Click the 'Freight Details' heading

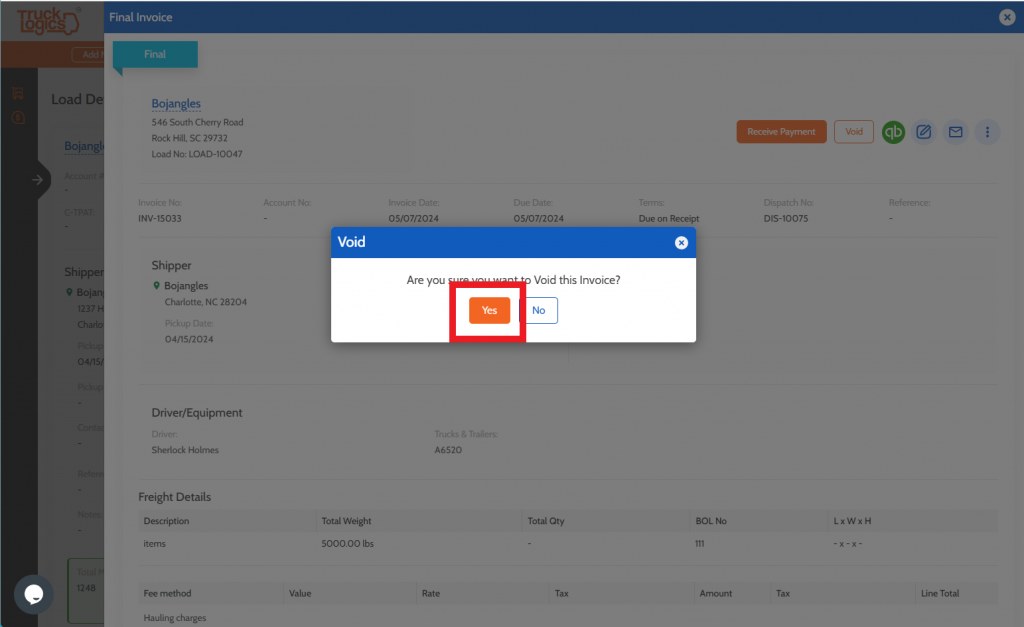(x=174, y=497)
